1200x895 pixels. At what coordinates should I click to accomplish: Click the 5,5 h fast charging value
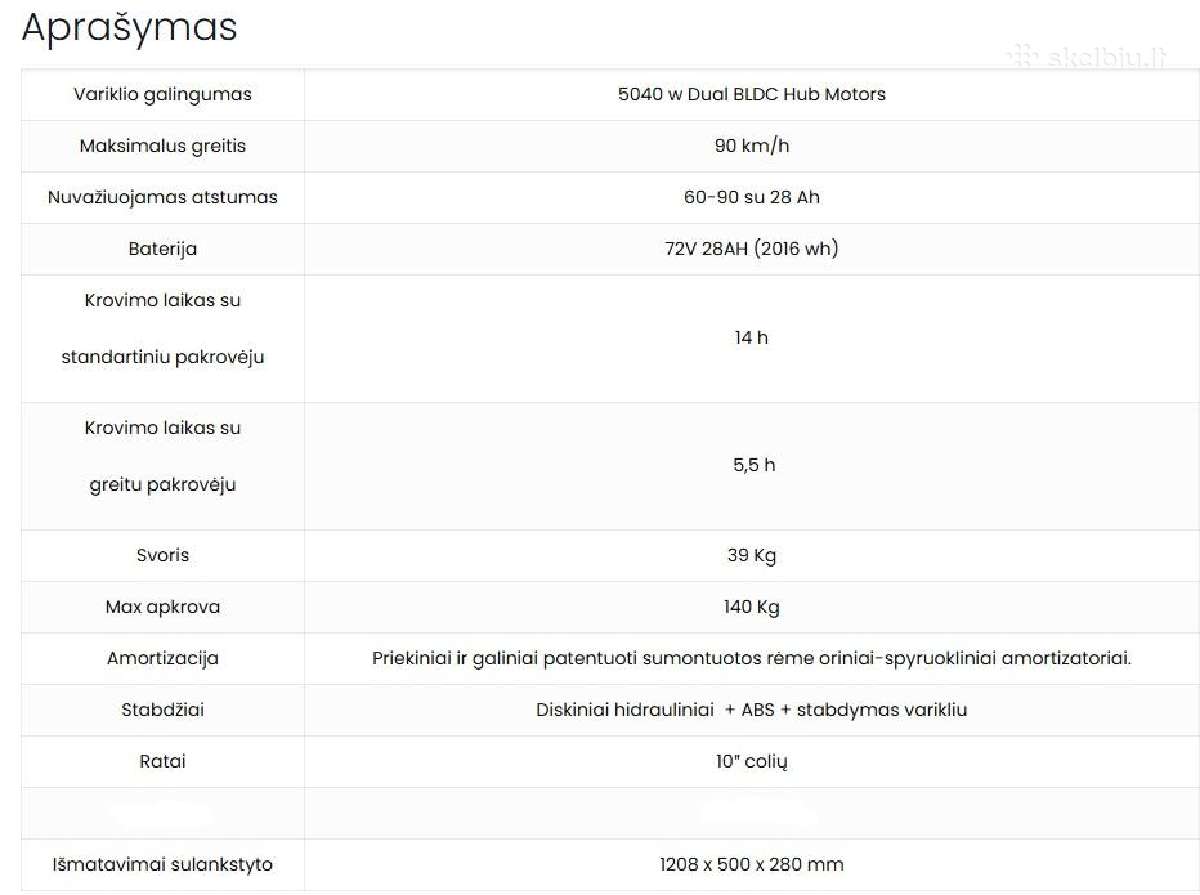[754, 465]
